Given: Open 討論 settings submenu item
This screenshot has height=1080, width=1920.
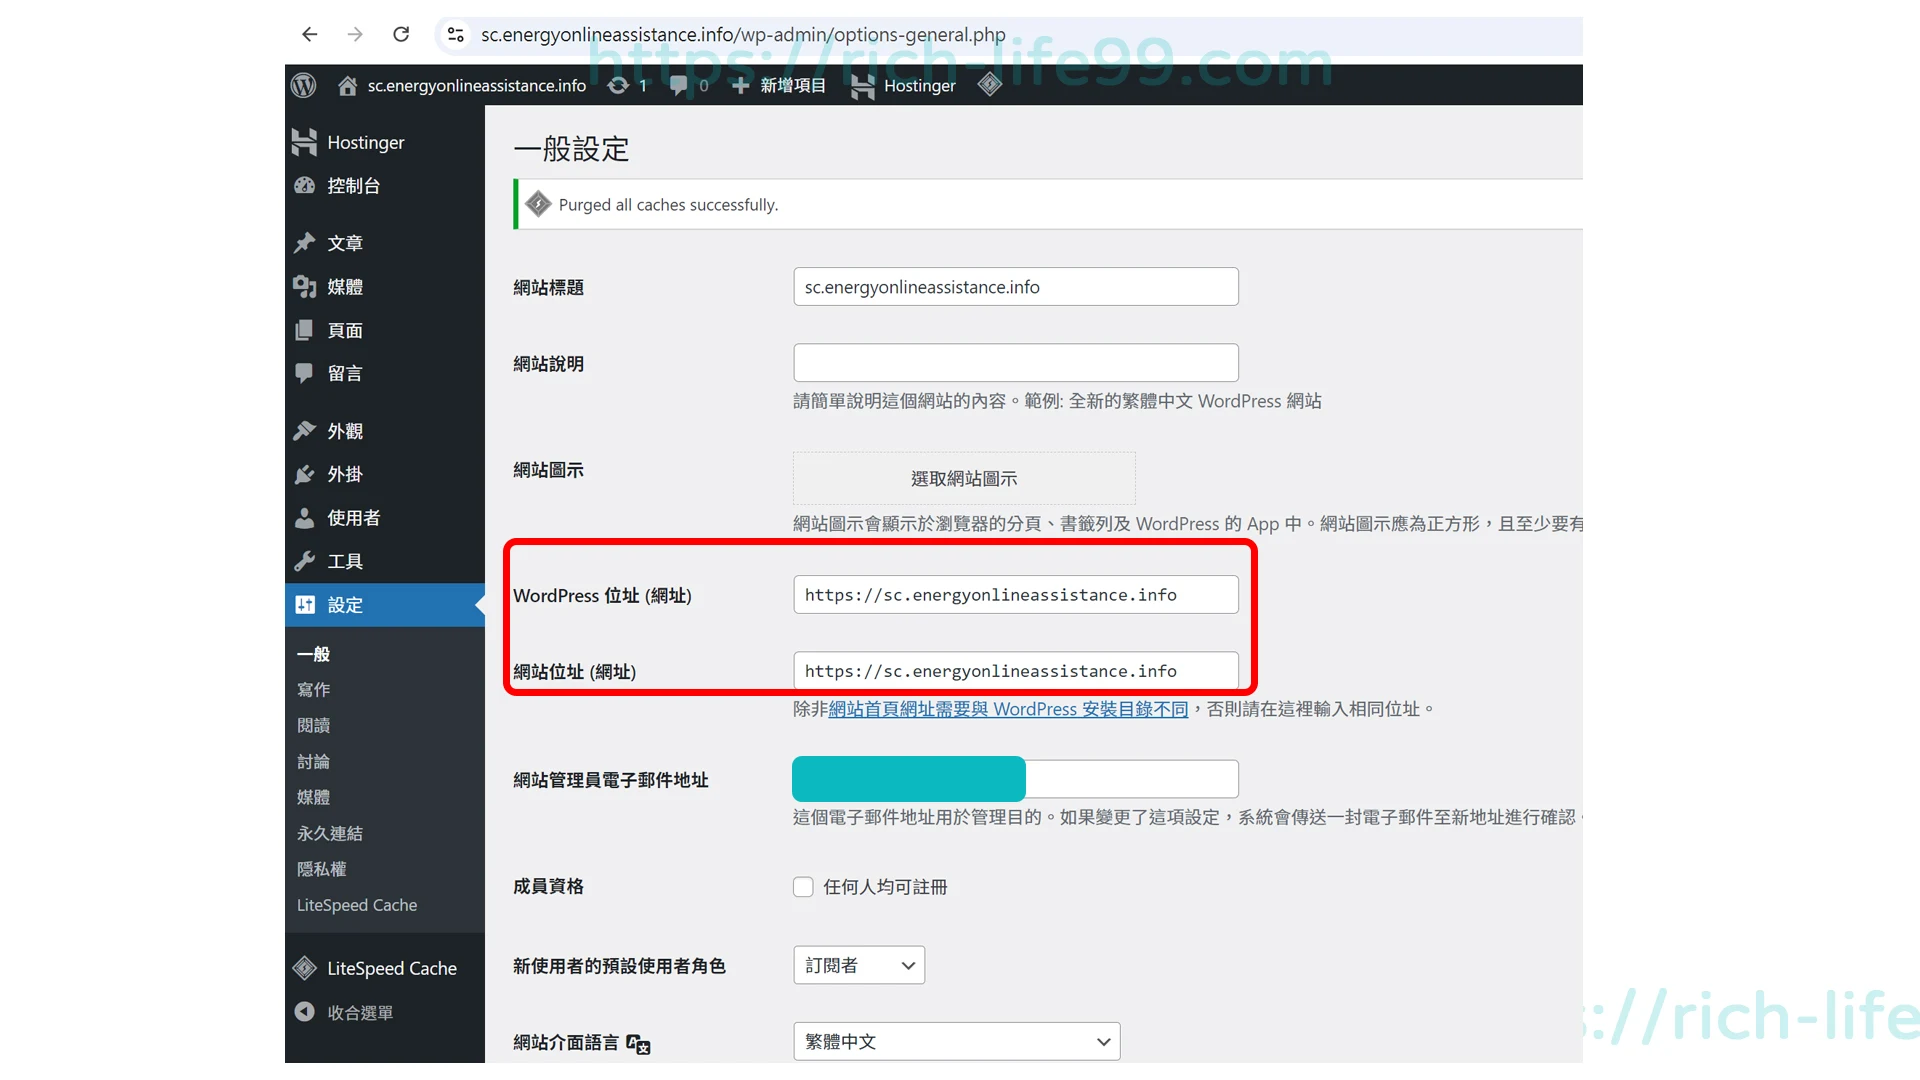Looking at the screenshot, I should (x=313, y=762).
